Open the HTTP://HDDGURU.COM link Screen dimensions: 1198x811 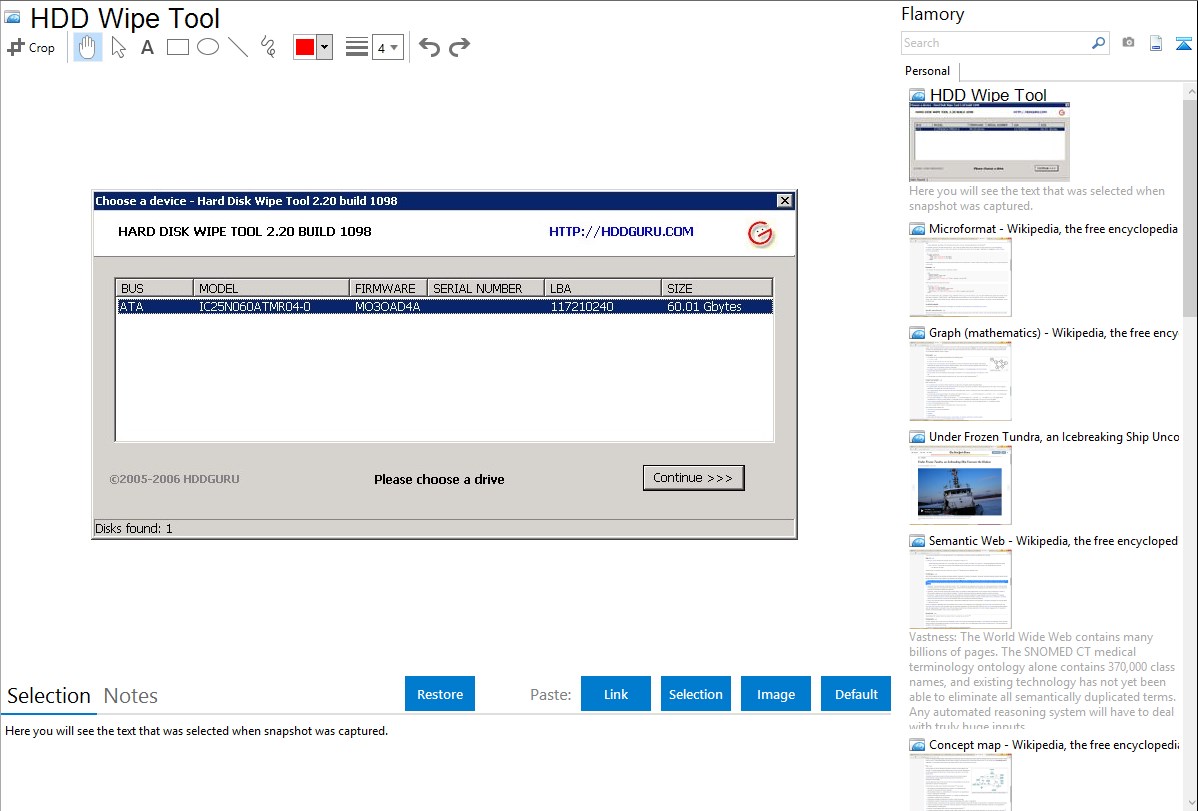point(621,232)
